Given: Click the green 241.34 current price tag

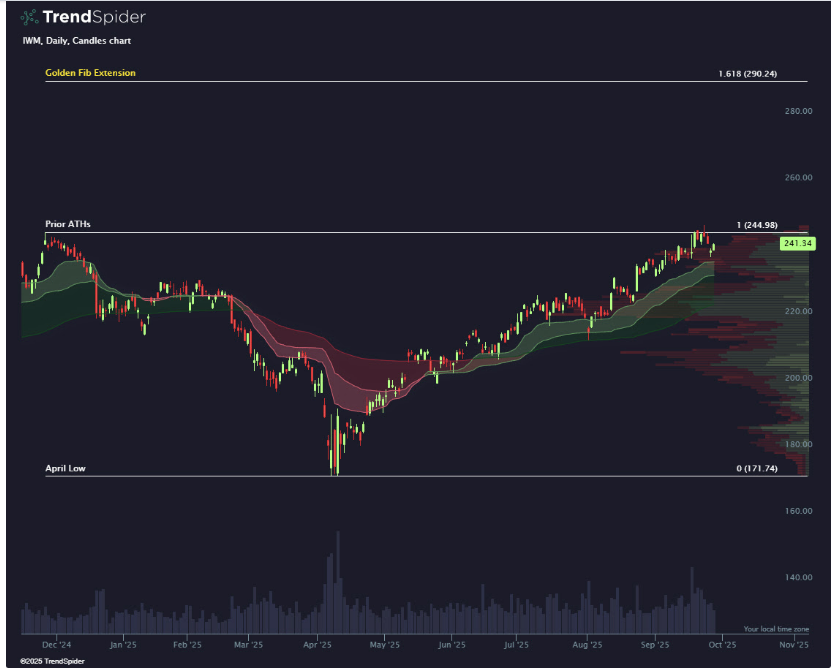Looking at the screenshot, I should pyautogui.click(x=796, y=243).
